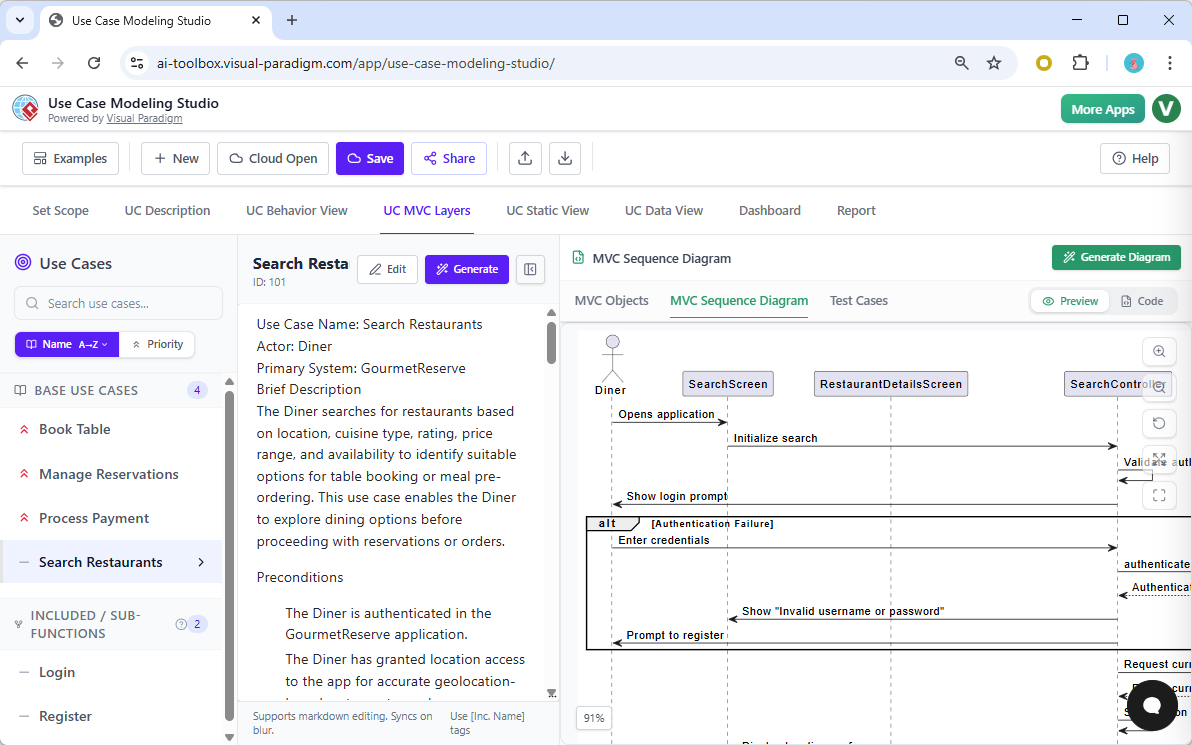
Task: Click the Generate Diagram button
Action: (x=1116, y=257)
